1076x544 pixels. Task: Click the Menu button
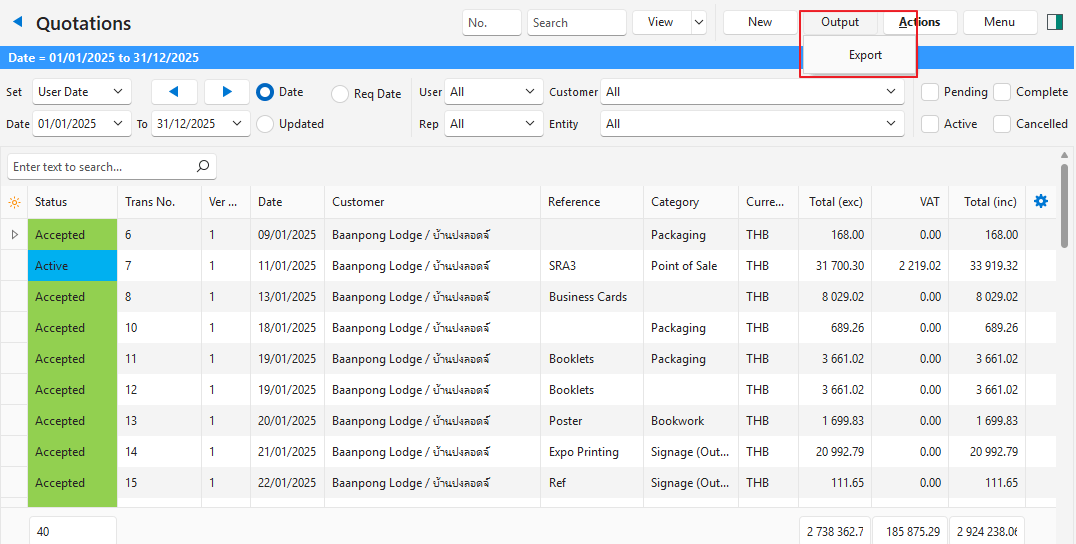tap(999, 22)
